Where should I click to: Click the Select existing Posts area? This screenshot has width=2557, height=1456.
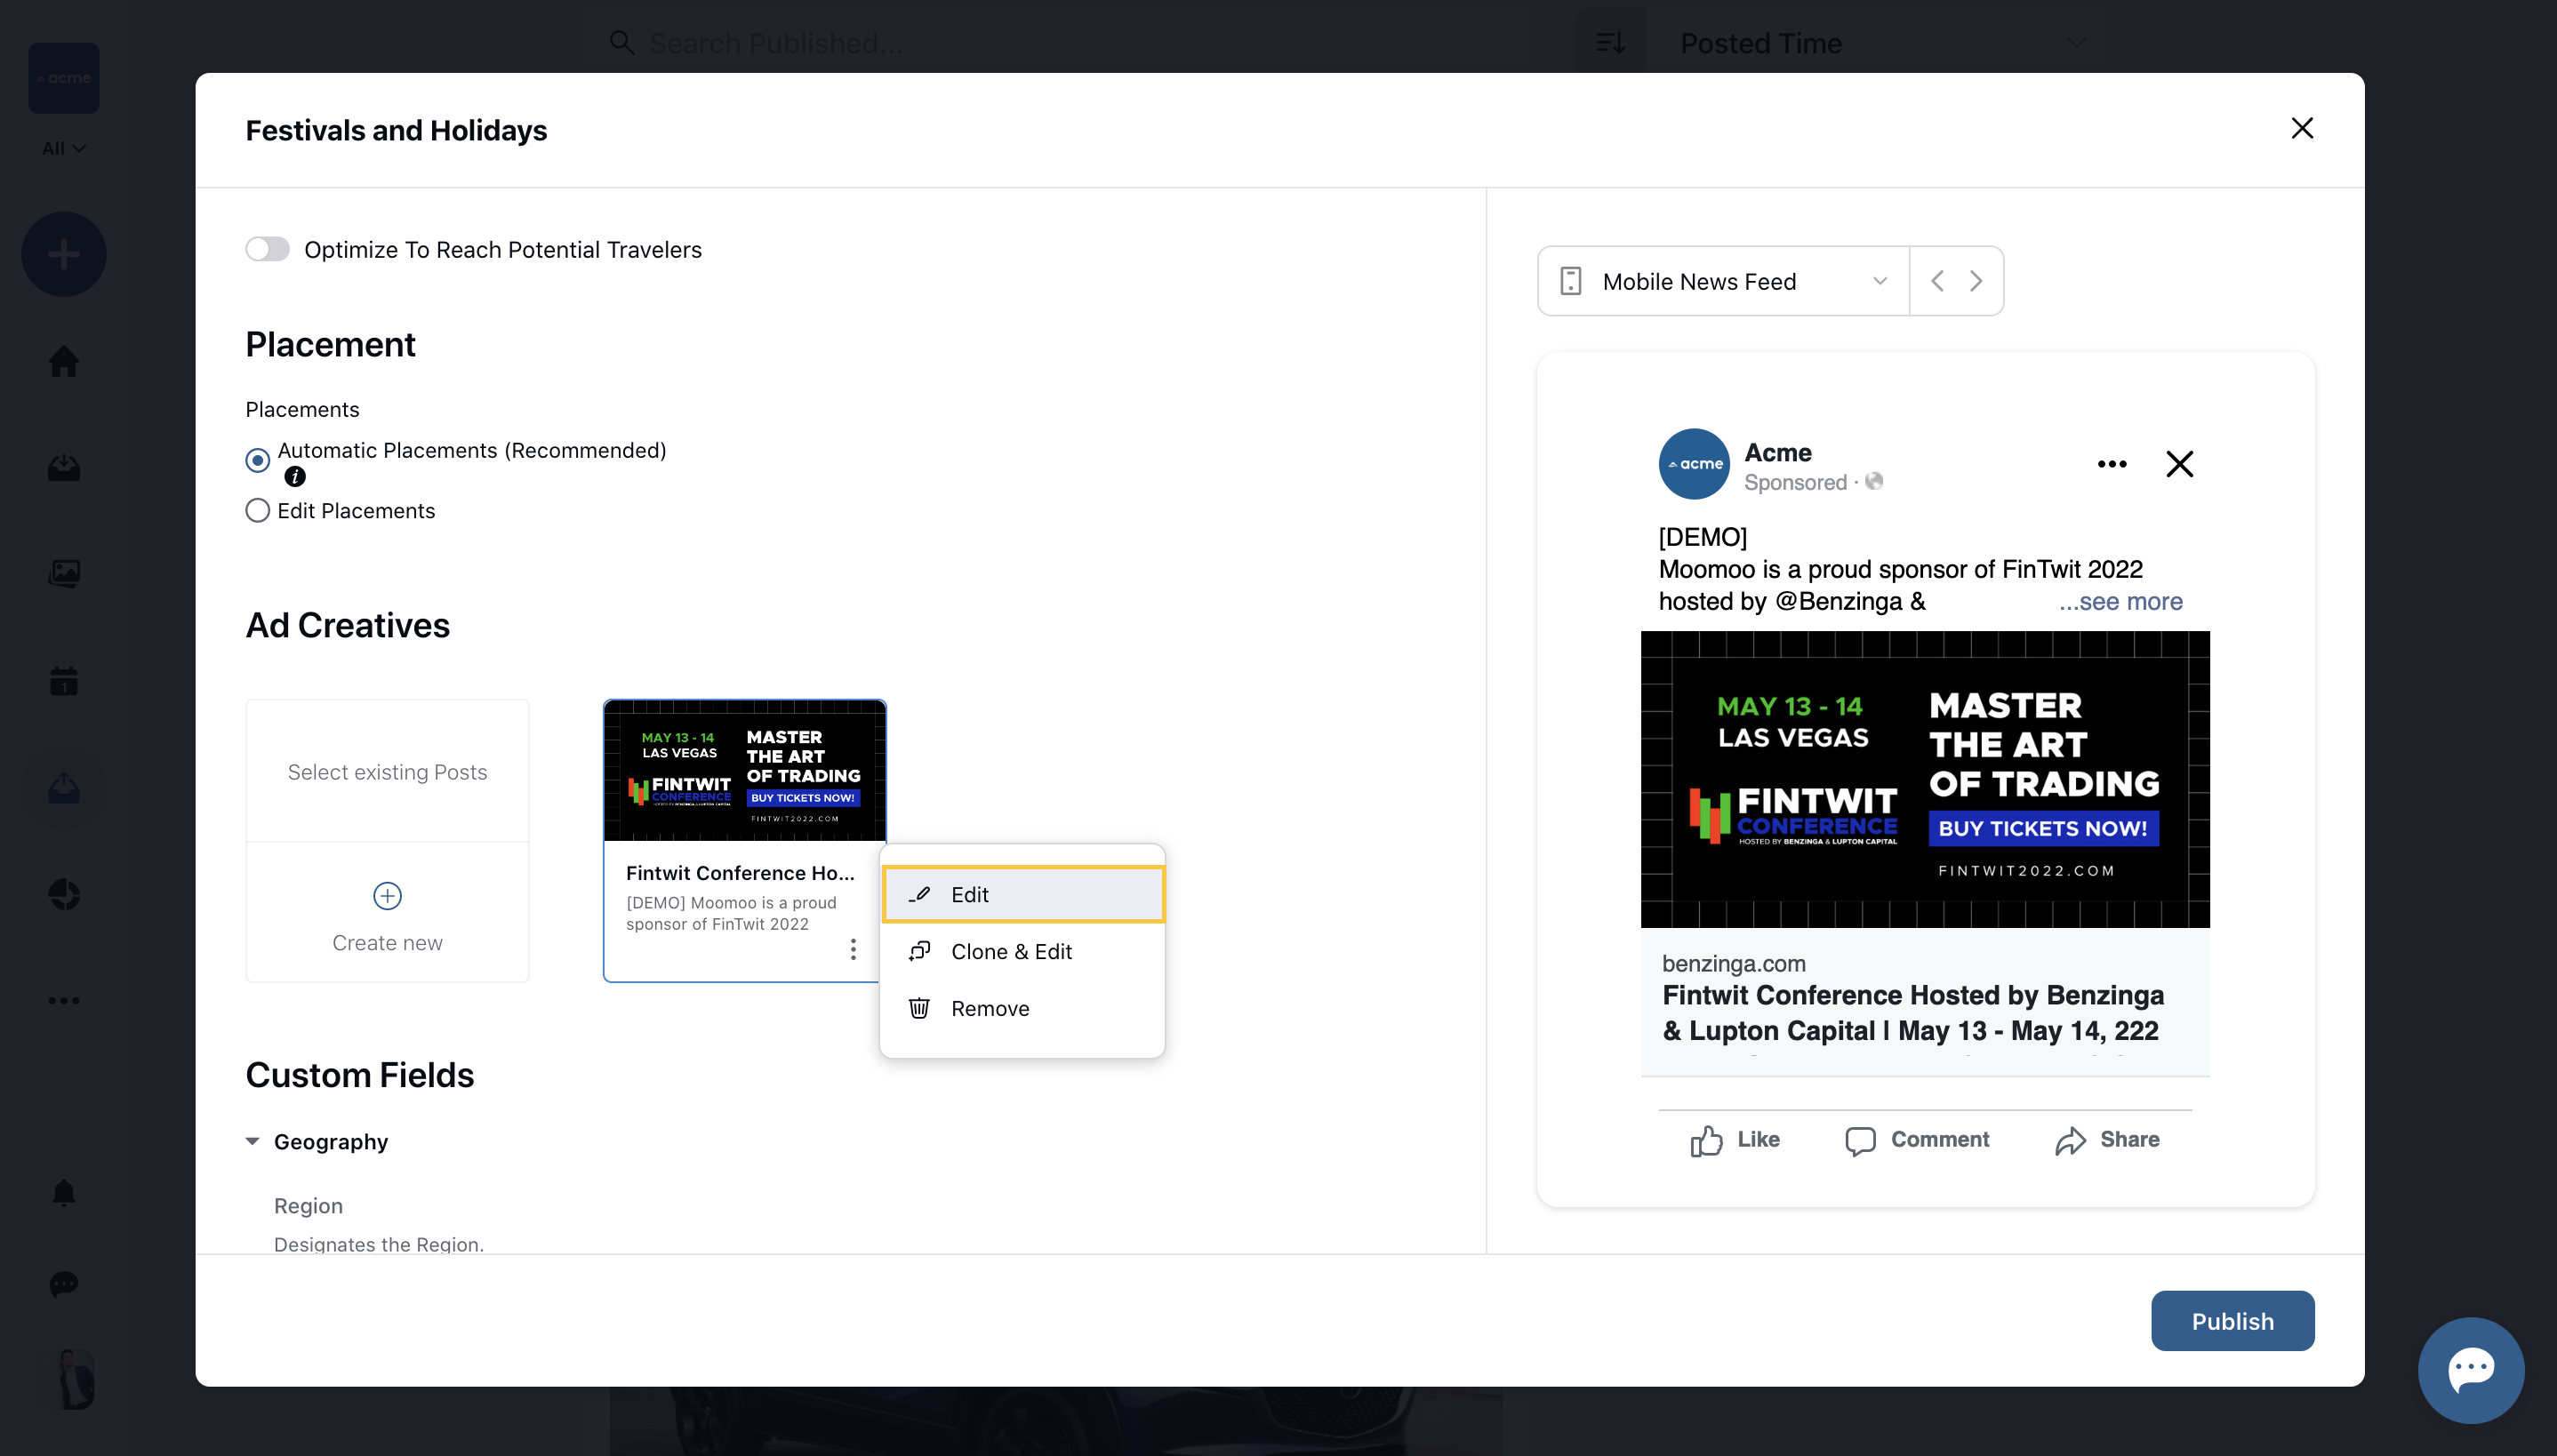click(x=387, y=771)
